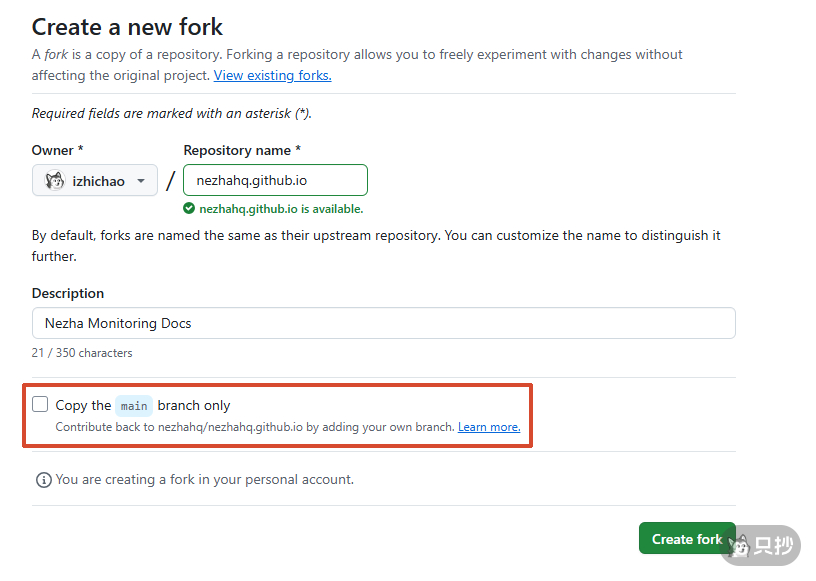Screen dimensions: 816x581
Task: Click the 'Create a new fork' heading
Action: pyautogui.click(x=127, y=27)
